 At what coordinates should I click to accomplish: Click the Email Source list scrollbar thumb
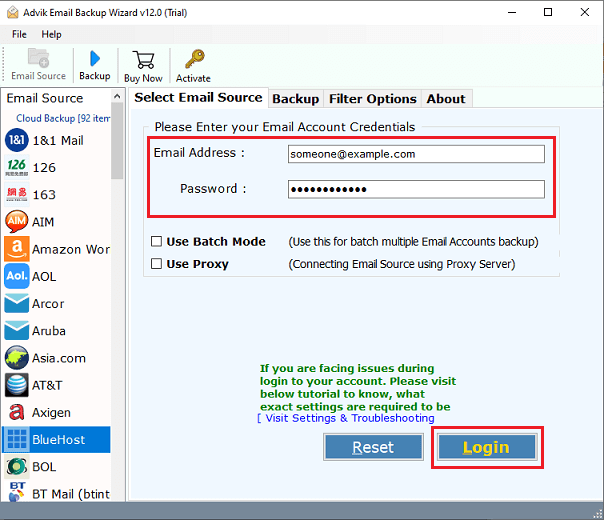point(117,142)
